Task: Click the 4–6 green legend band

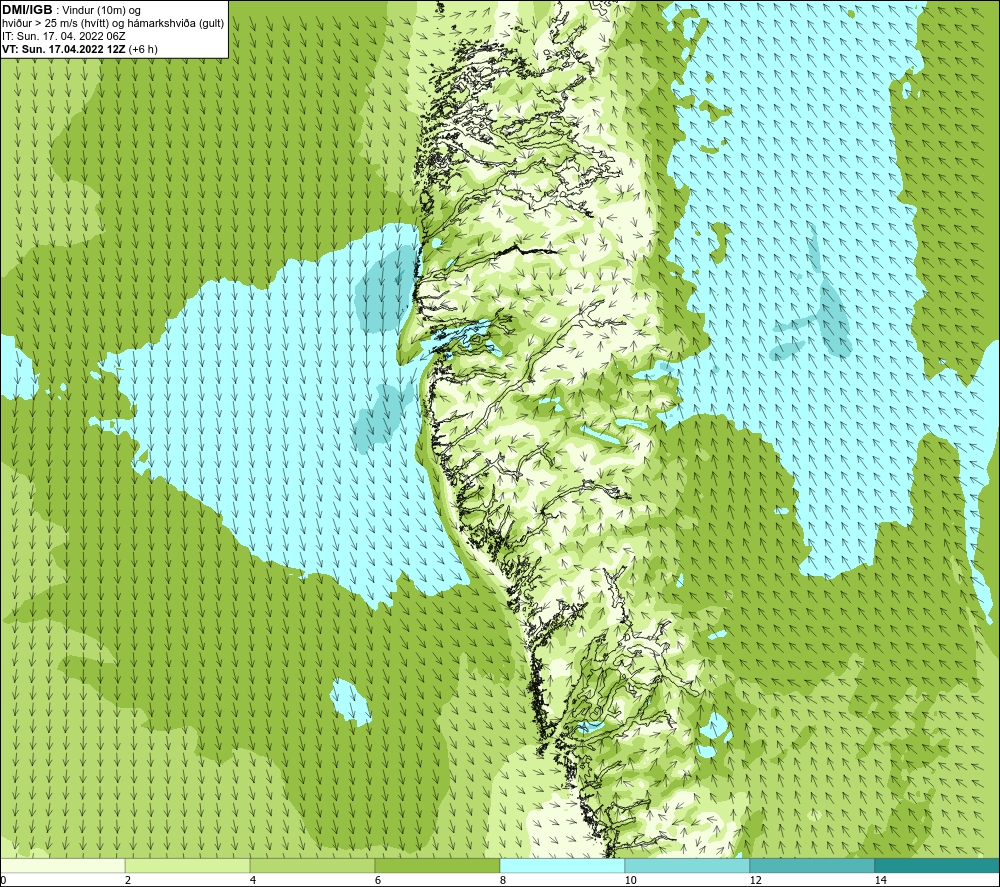Action: [x=312, y=865]
